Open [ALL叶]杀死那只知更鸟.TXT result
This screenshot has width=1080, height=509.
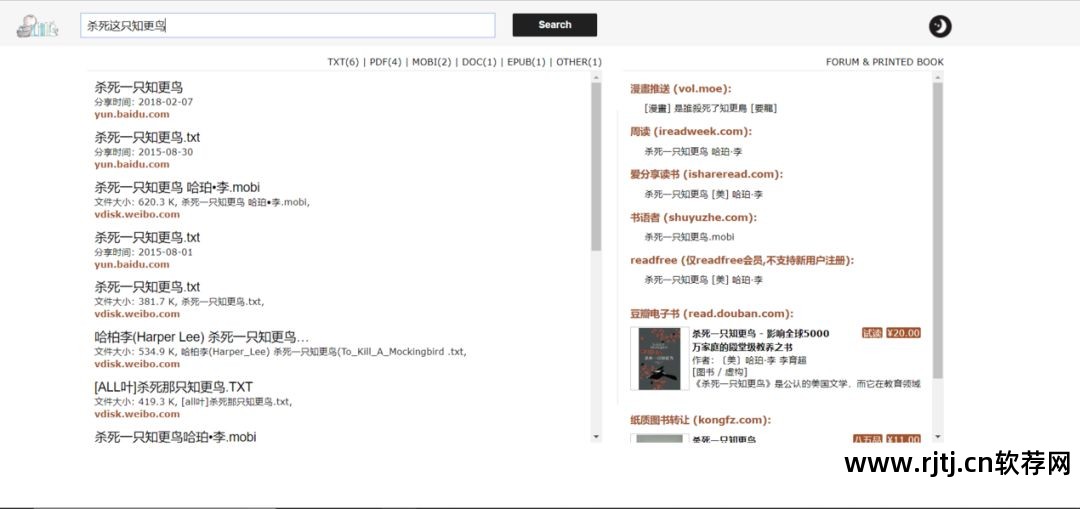pos(173,386)
